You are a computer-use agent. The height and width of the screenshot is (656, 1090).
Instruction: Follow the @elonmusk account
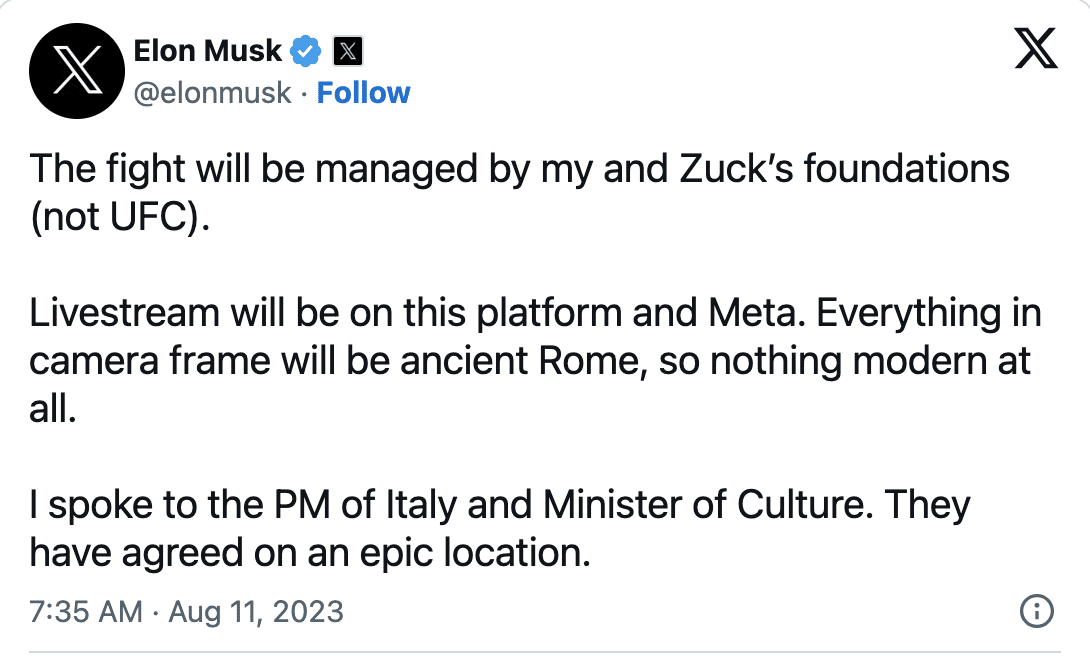tap(364, 92)
